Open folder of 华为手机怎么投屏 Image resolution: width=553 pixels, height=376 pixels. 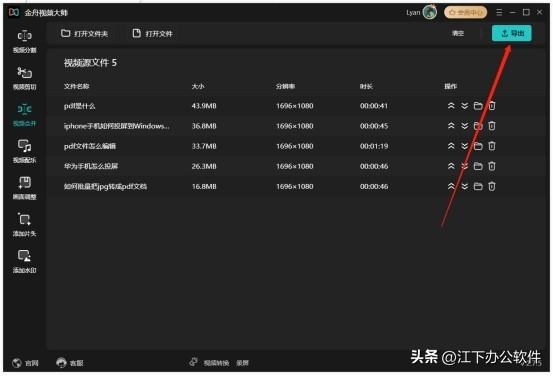(x=478, y=166)
